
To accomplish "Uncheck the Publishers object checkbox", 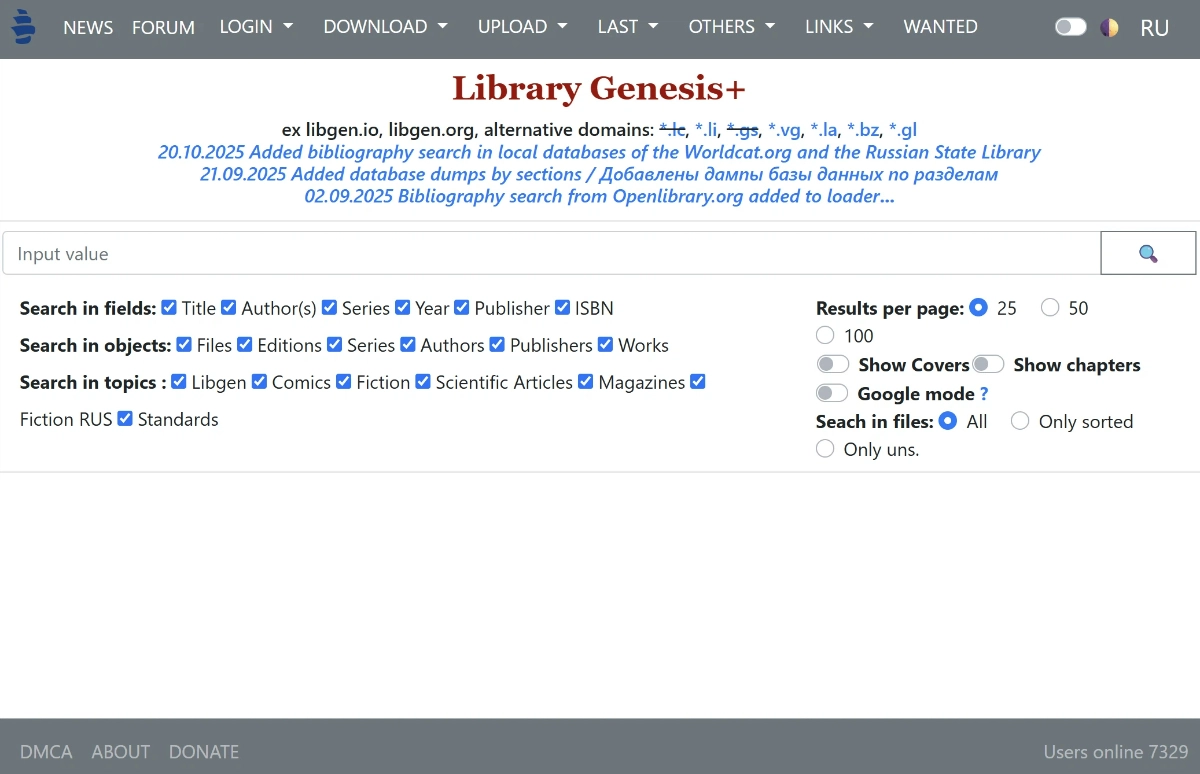I will [497, 345].
